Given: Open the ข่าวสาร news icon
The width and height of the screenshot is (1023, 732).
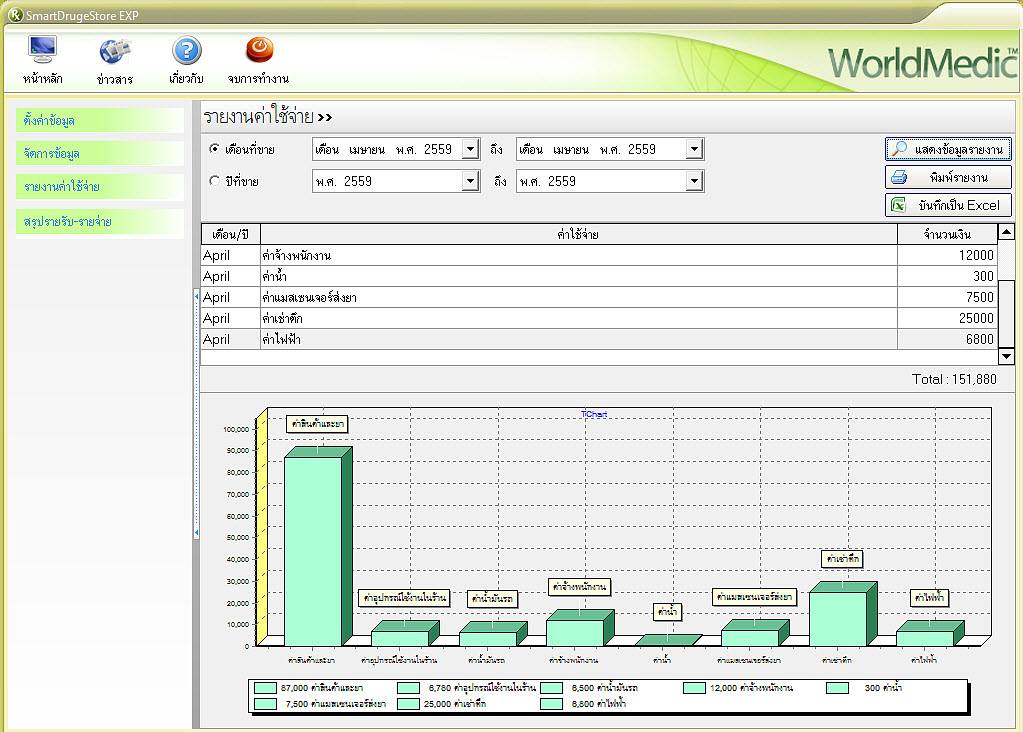Looking at the screenshot, I should (115, 50).
